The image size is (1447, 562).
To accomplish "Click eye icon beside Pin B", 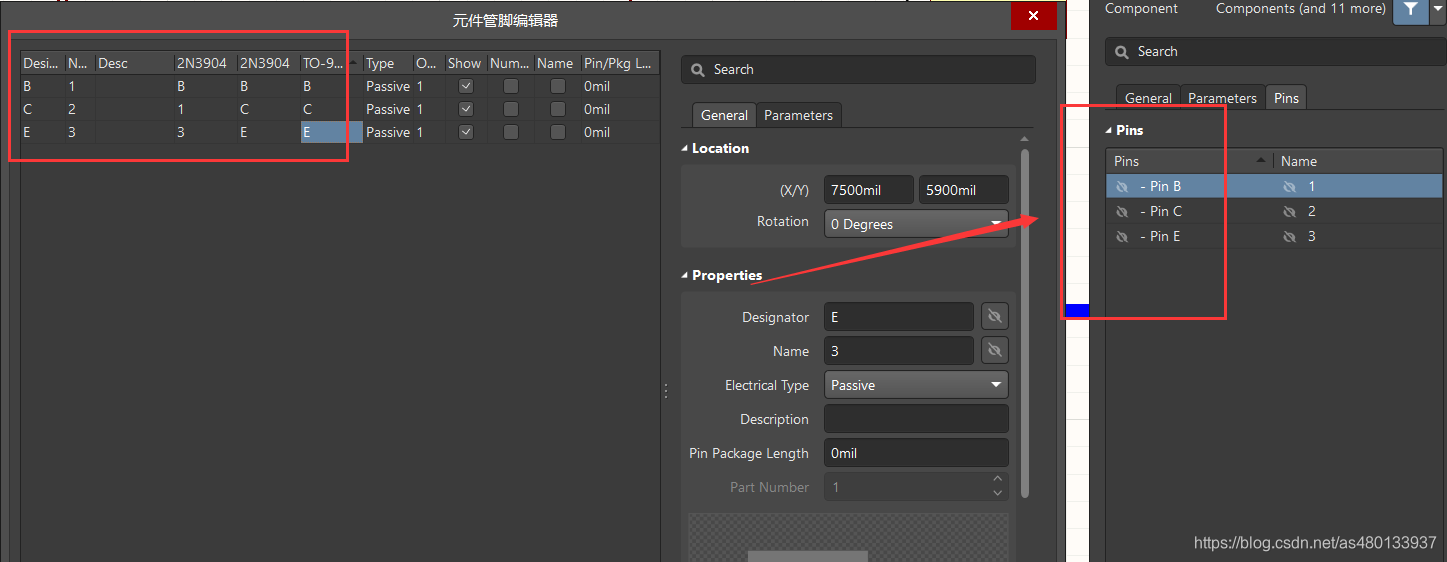I will coord(1122,187).
